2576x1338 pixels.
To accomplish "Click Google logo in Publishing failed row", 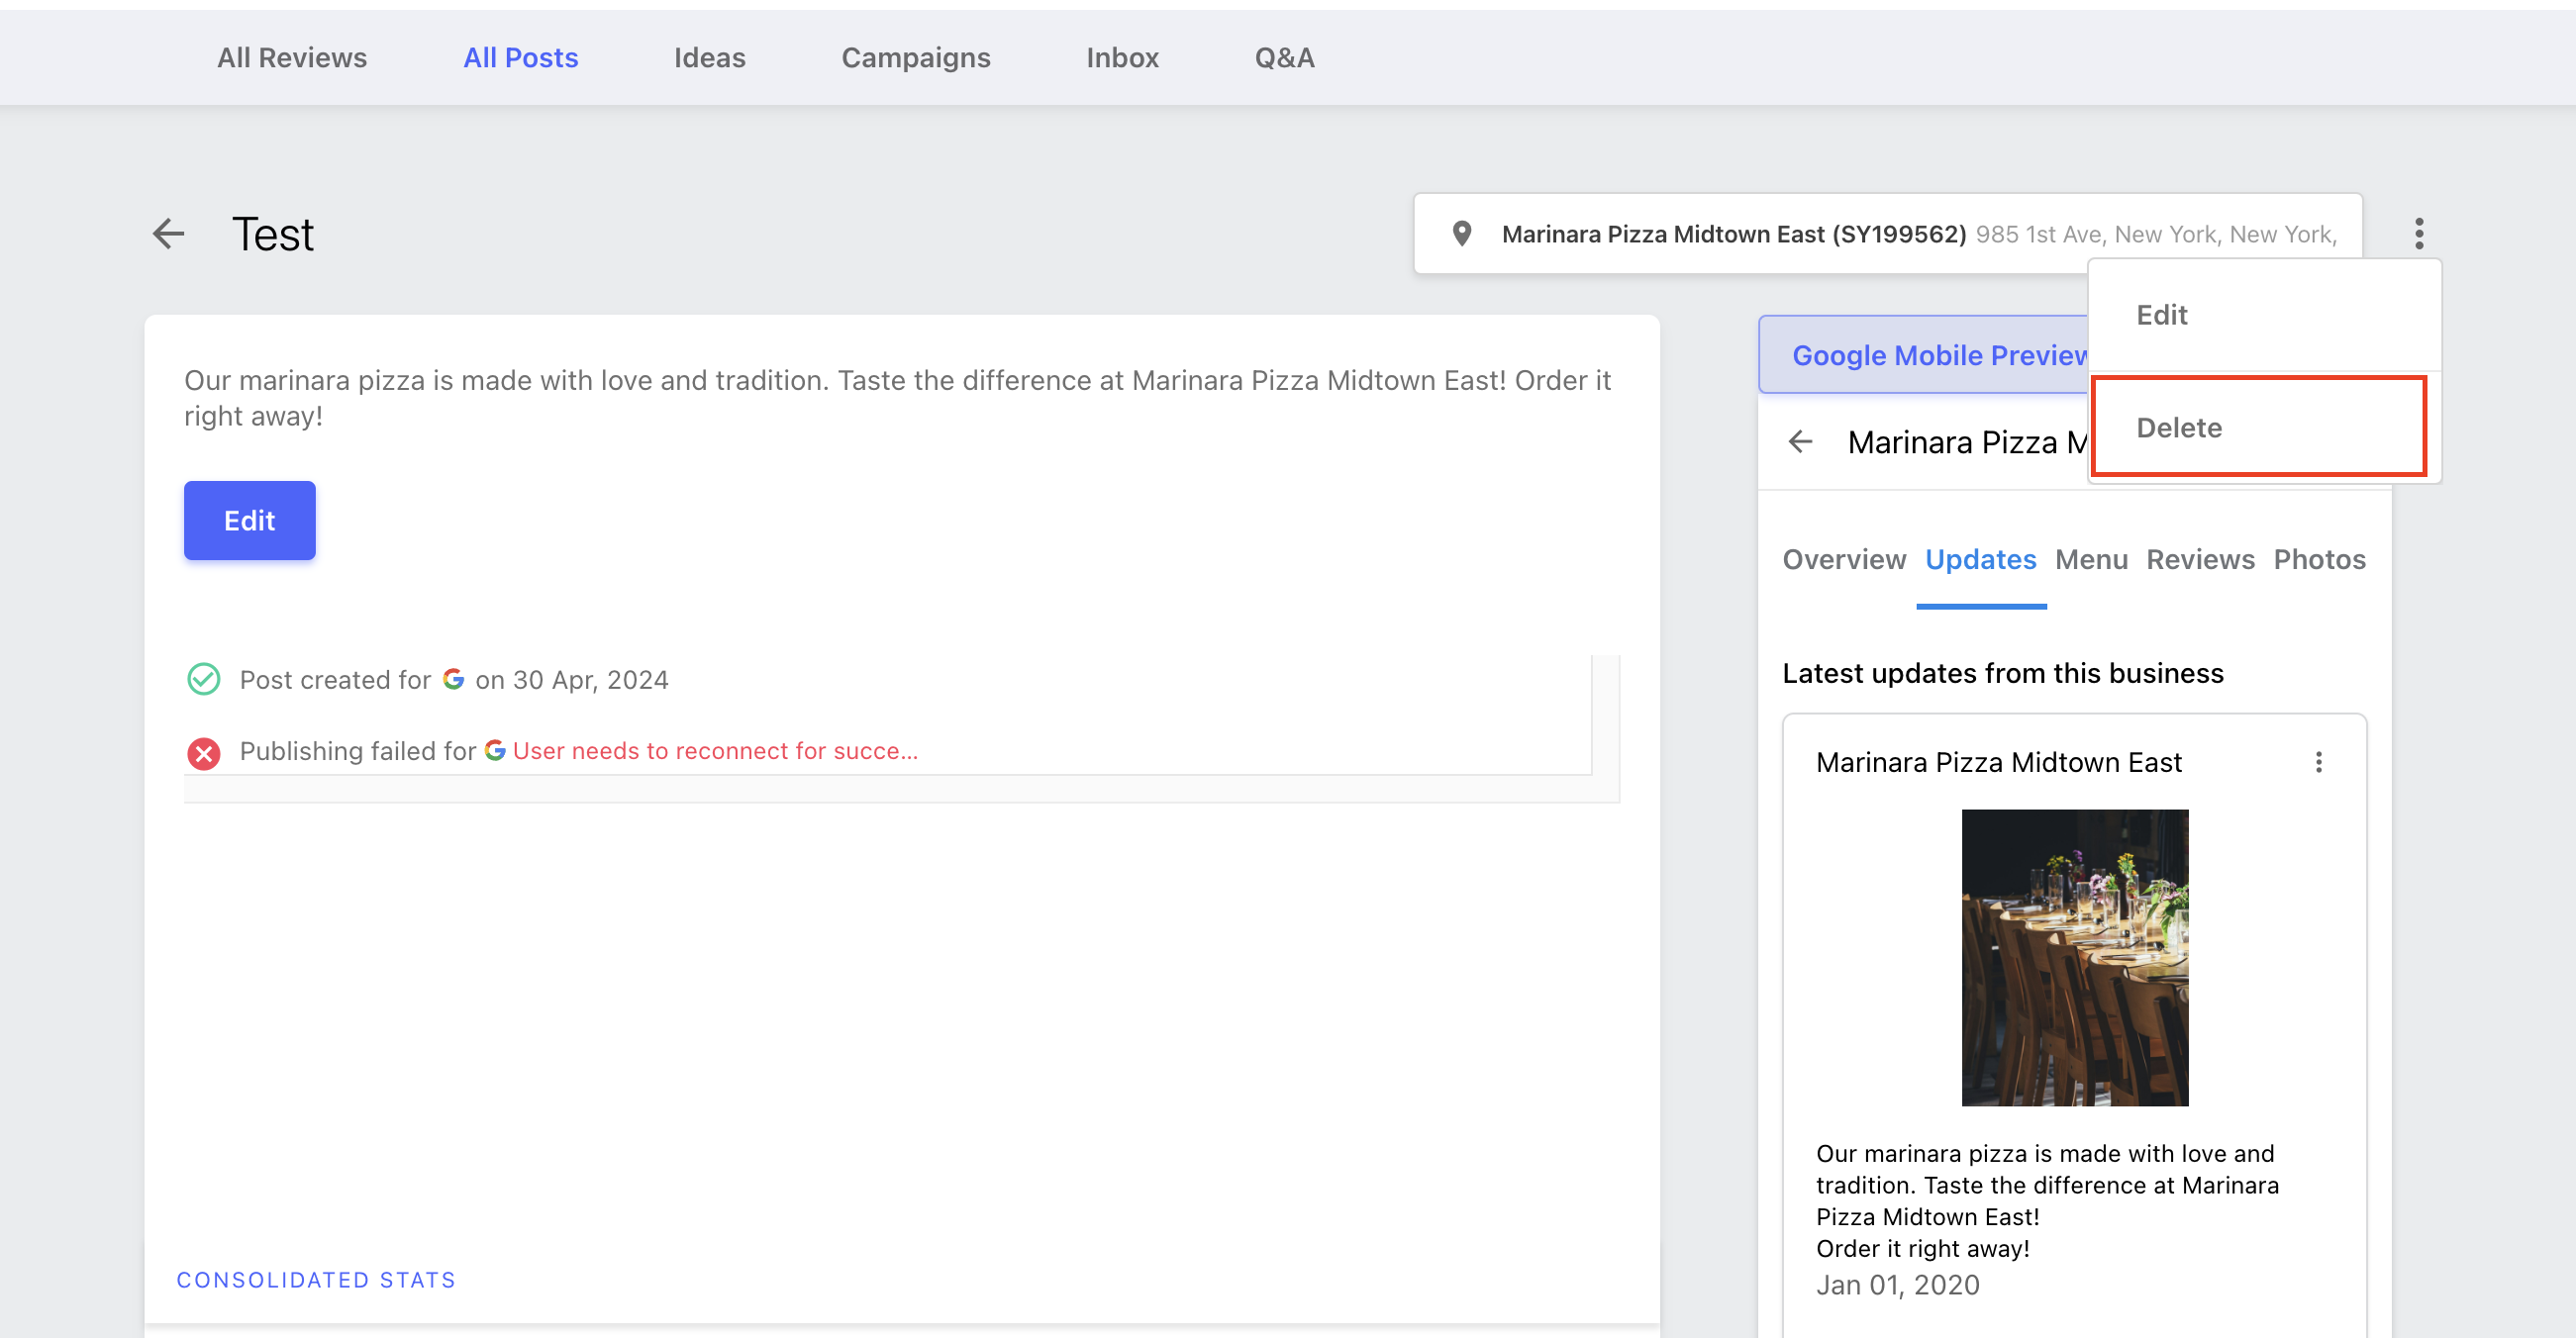I will click(494, 750).
